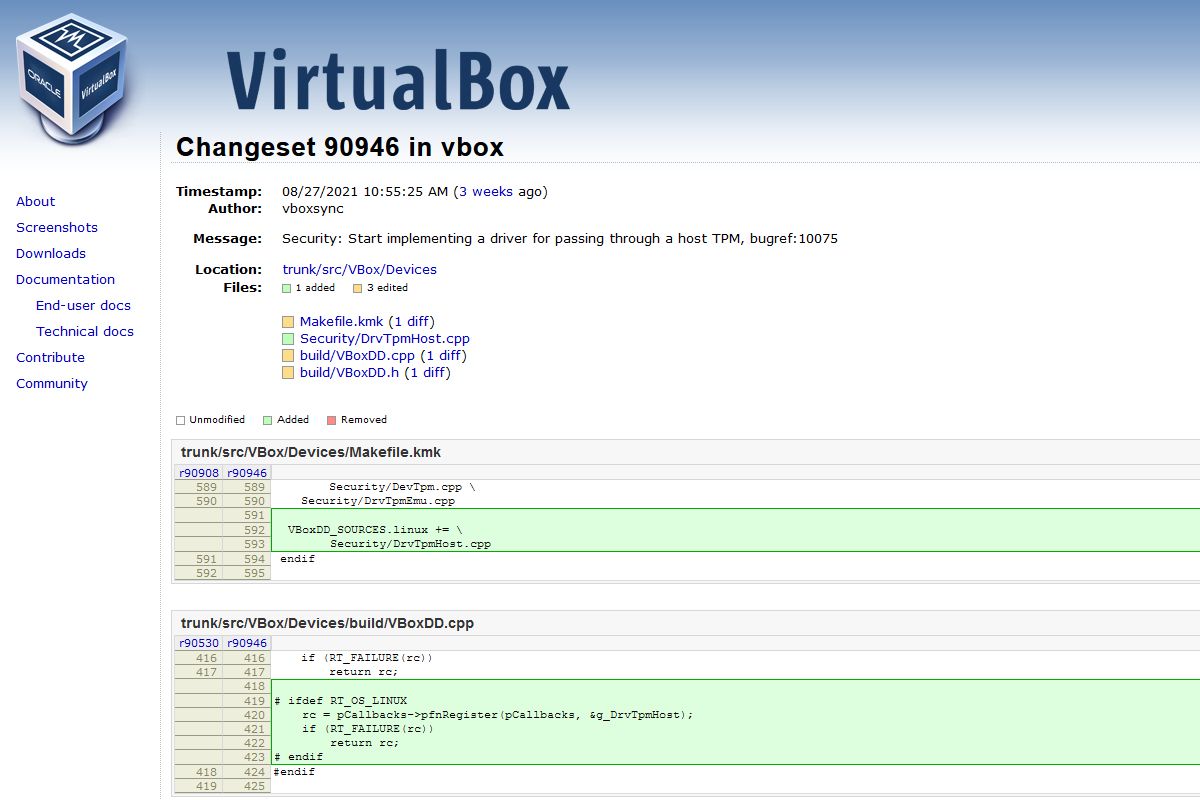Open r90908 revision in Makefile.kmk diff
The height and width of the screenshot is (800, 1200).
pos(198,473)
